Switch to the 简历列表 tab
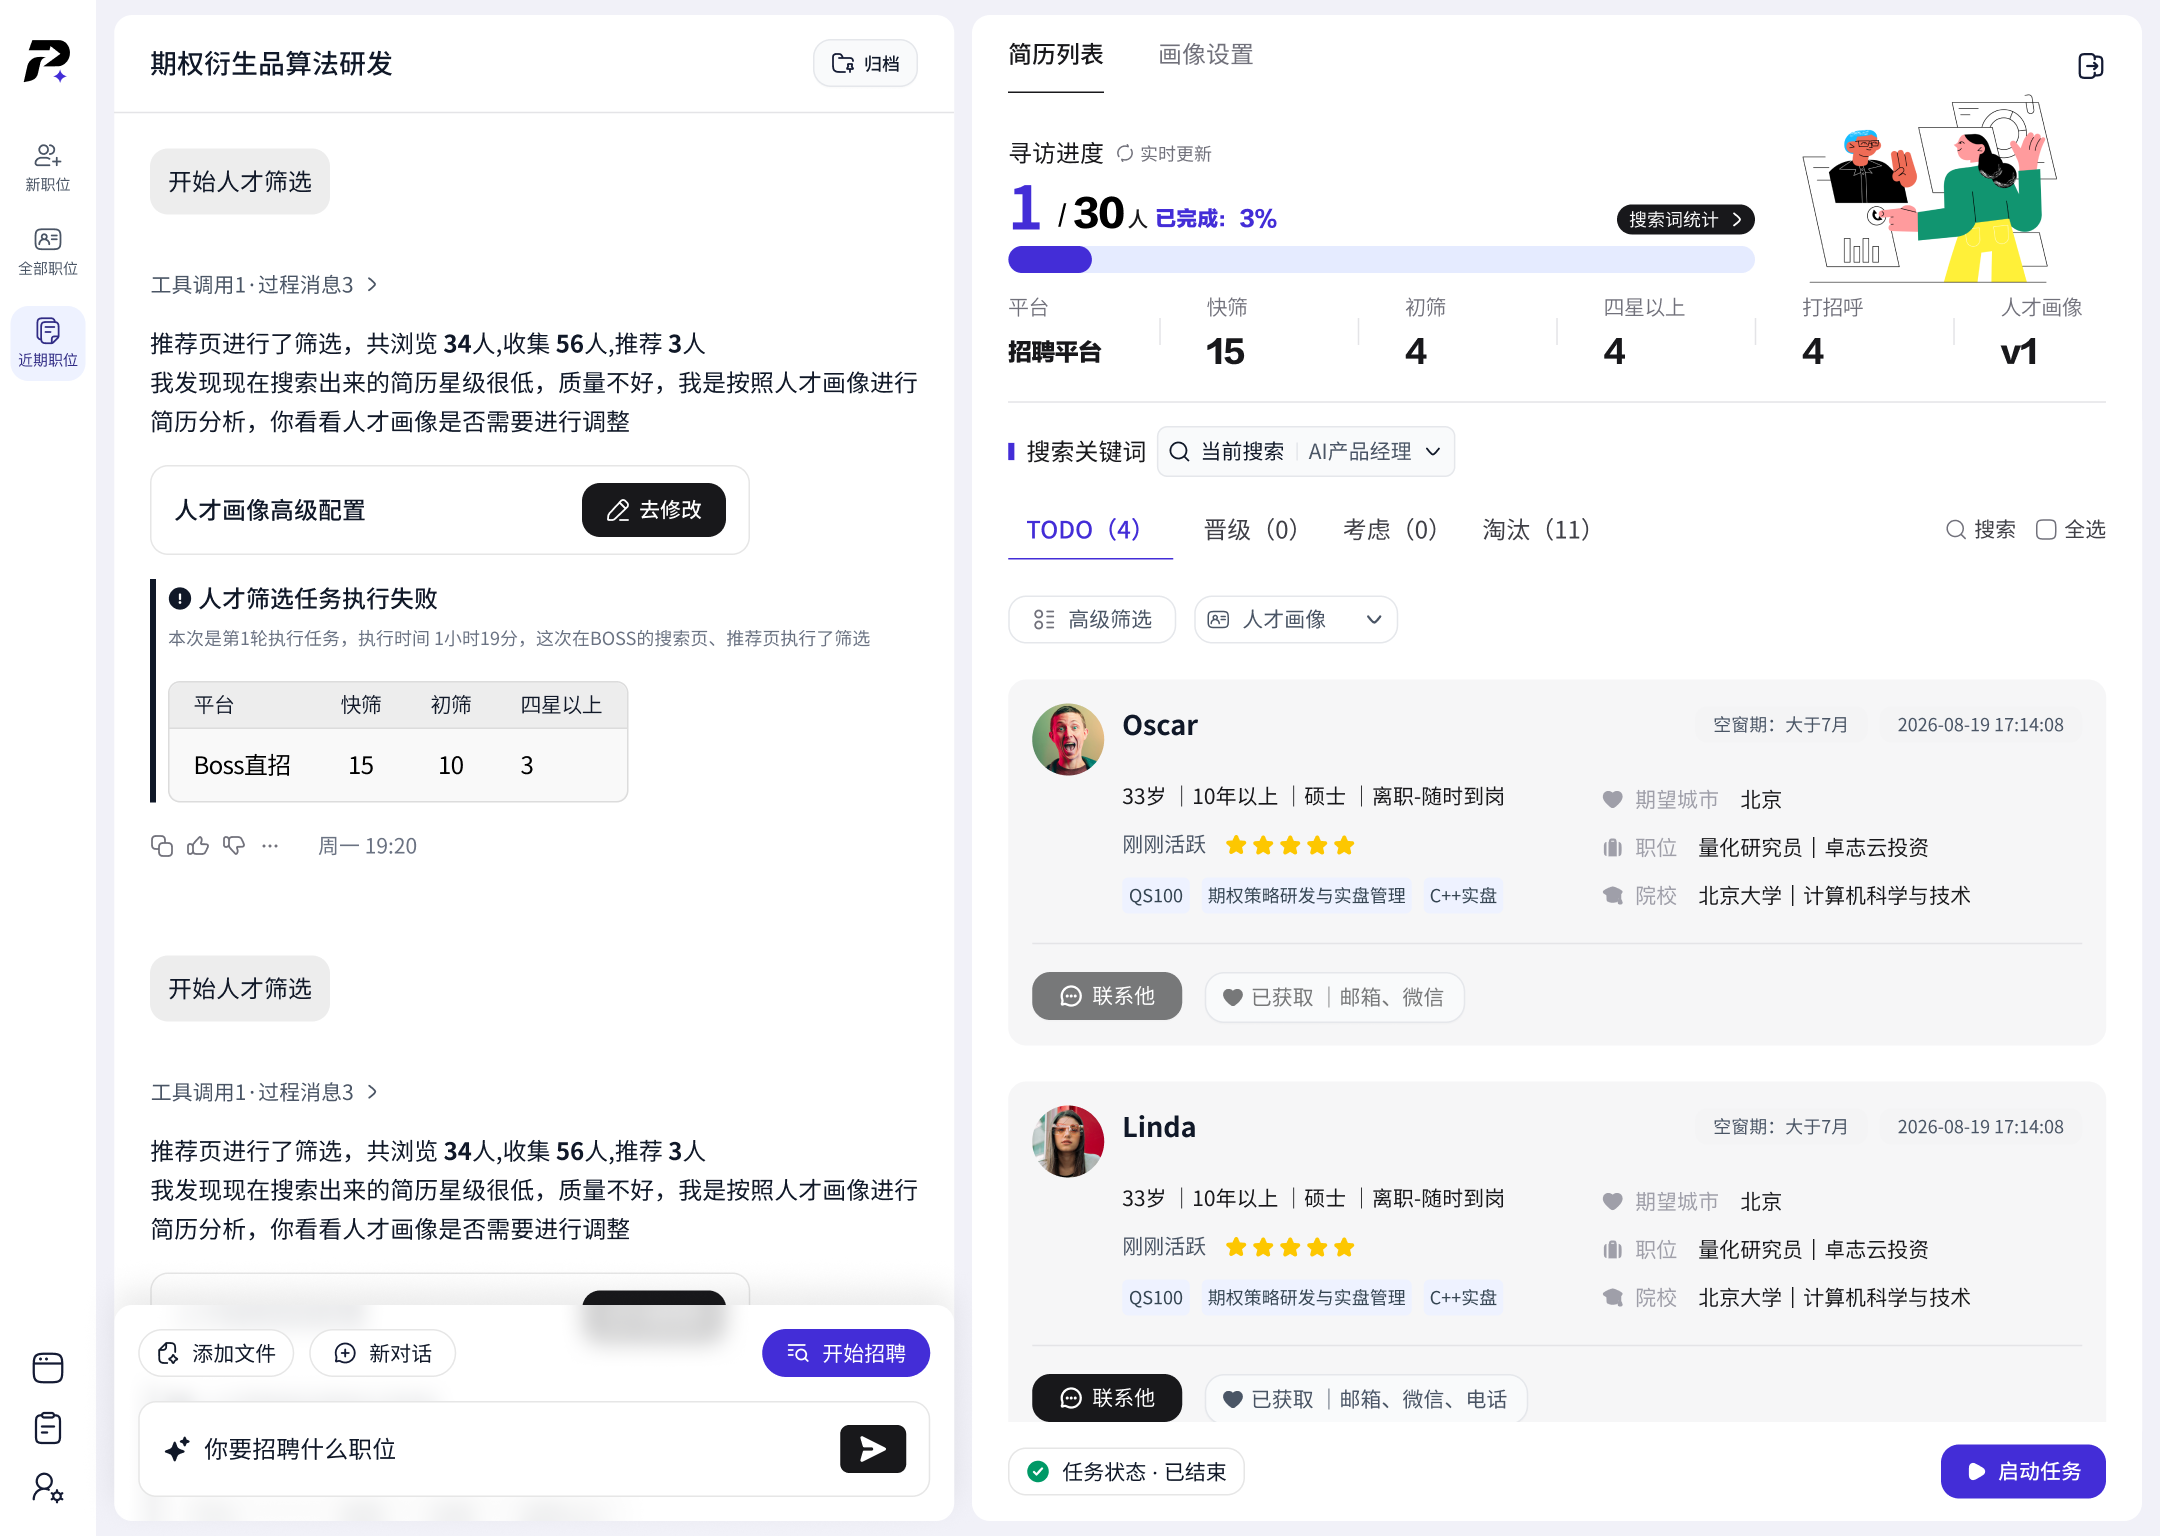2160x1536 pixels. click(x=1055, y=55)
